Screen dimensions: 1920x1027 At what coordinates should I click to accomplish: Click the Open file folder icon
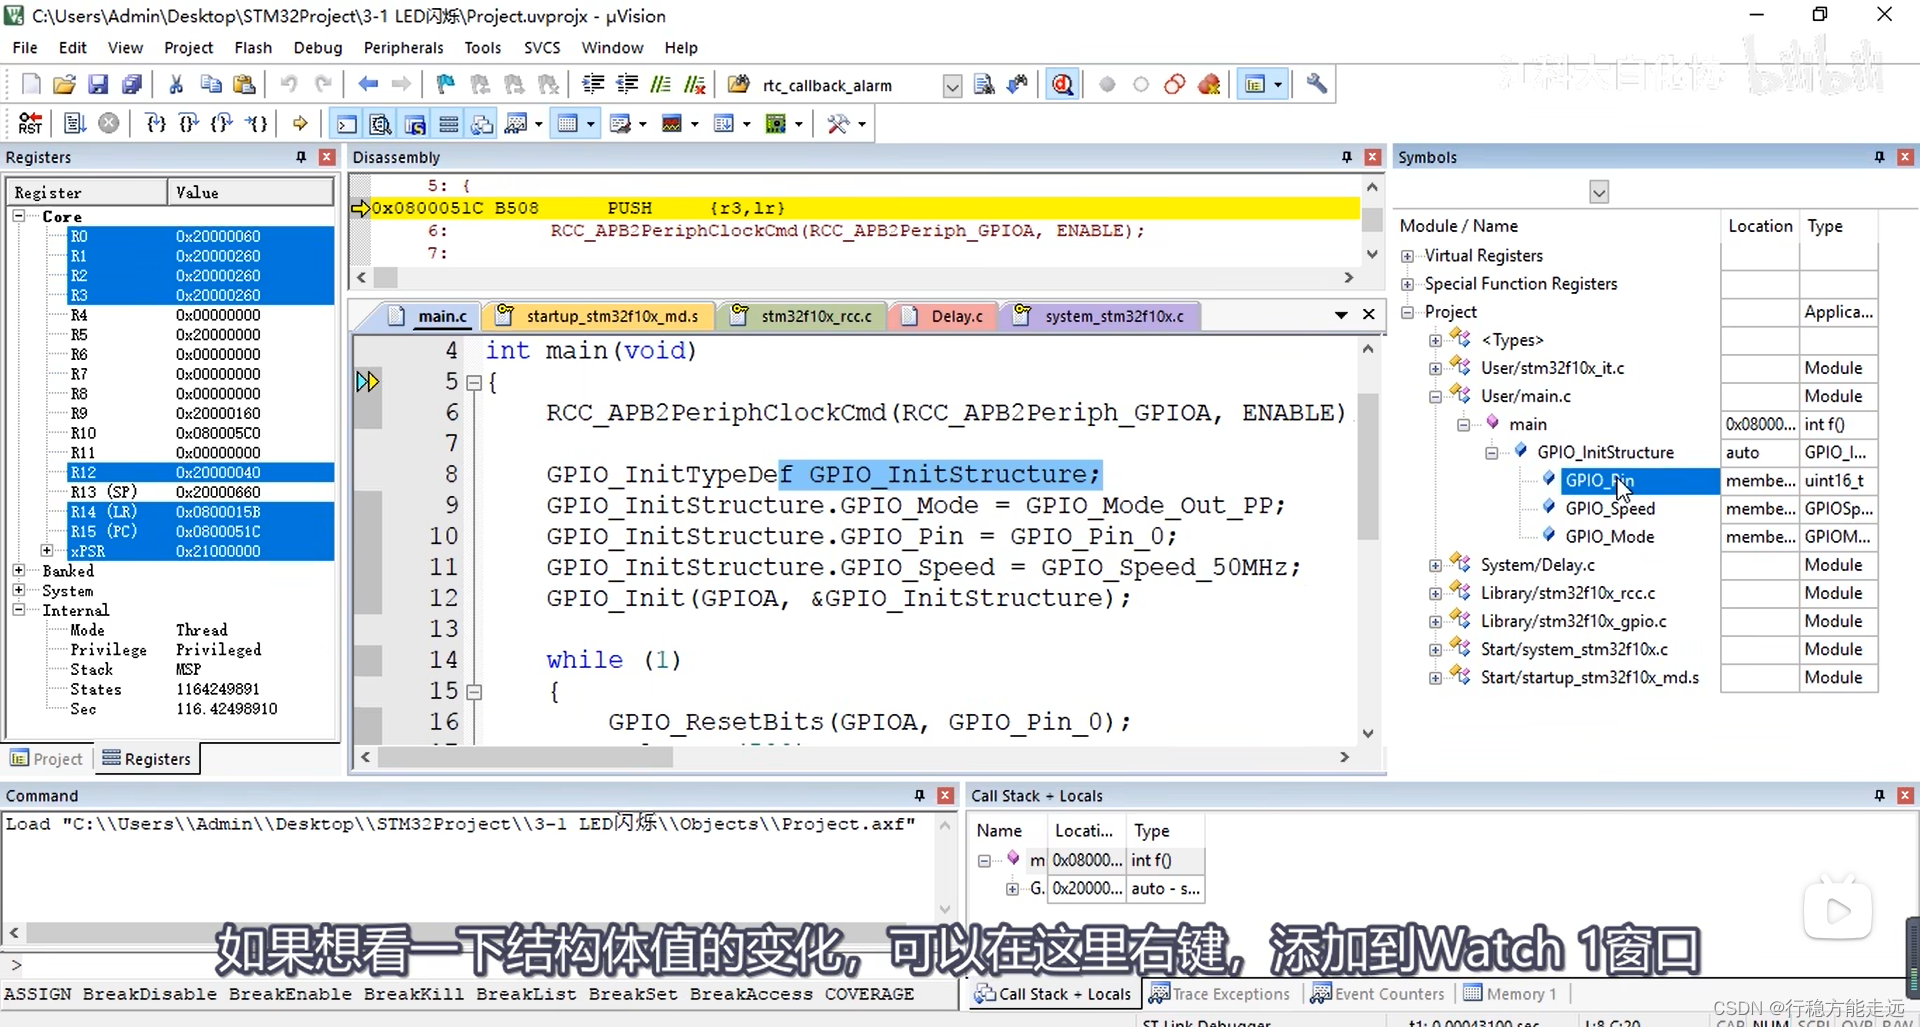click(64, 85)
